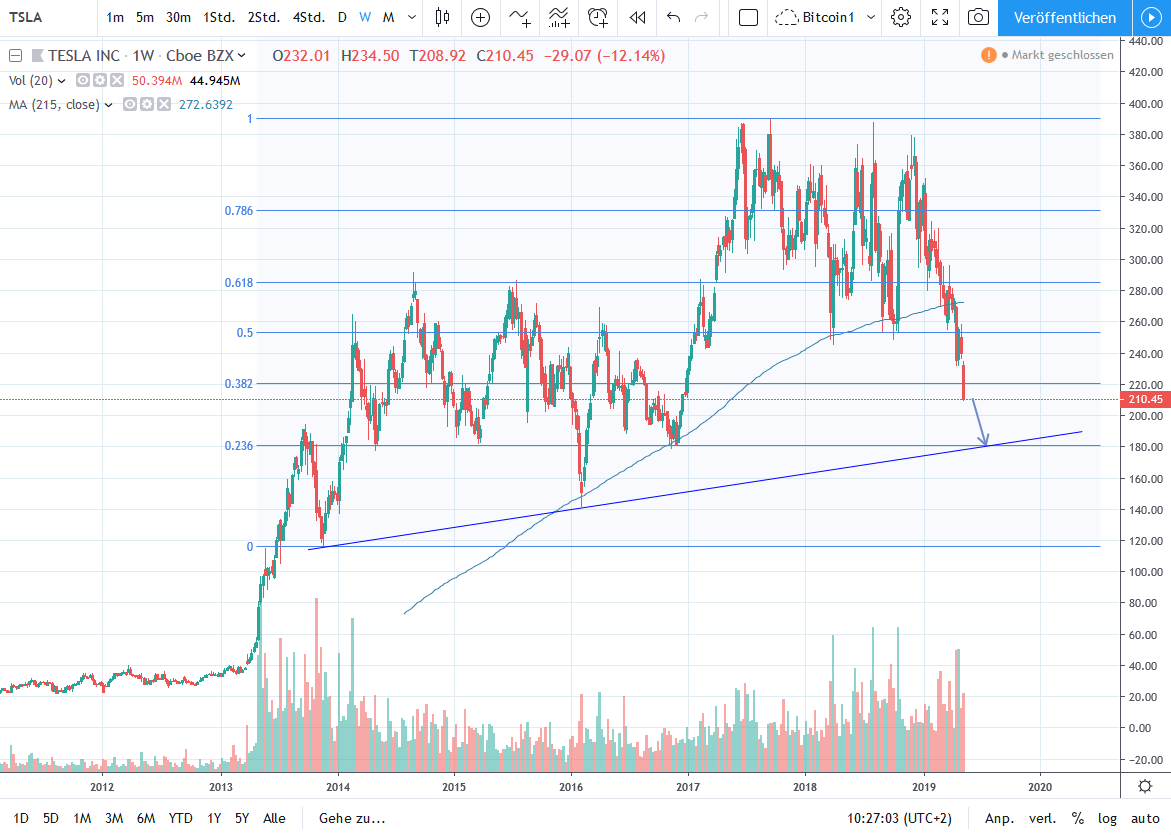Remove the MA (215, close) indicator
The width and height of the screenshot is (1171, 835).
coord(164,105)
